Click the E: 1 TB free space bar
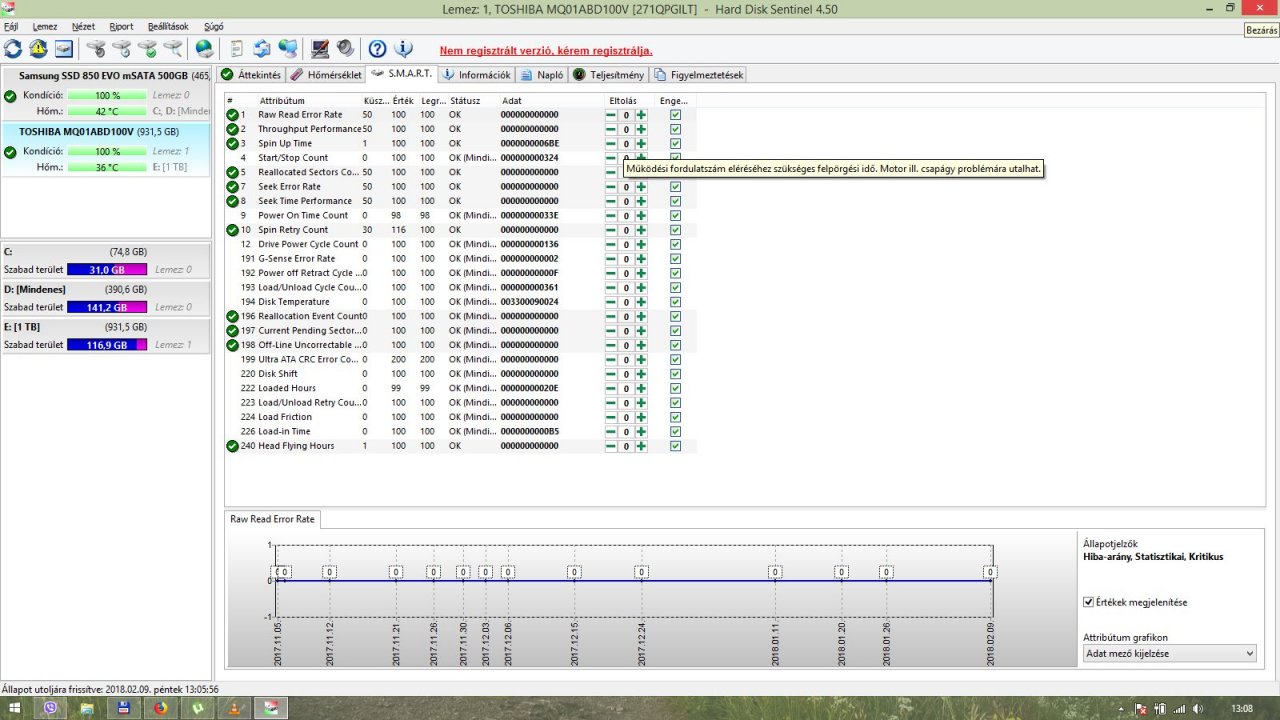This screenshot has width=1280, height=720. pos(108,345)
